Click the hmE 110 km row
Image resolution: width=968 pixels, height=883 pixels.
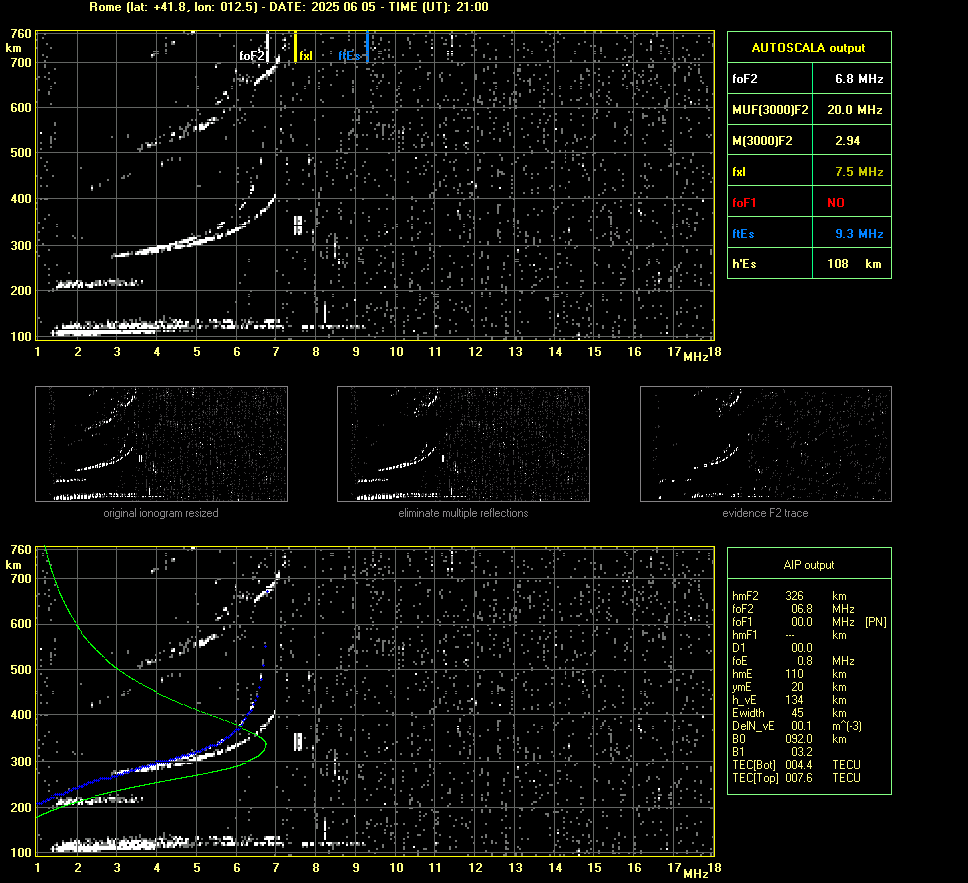(x=789, y=674)
